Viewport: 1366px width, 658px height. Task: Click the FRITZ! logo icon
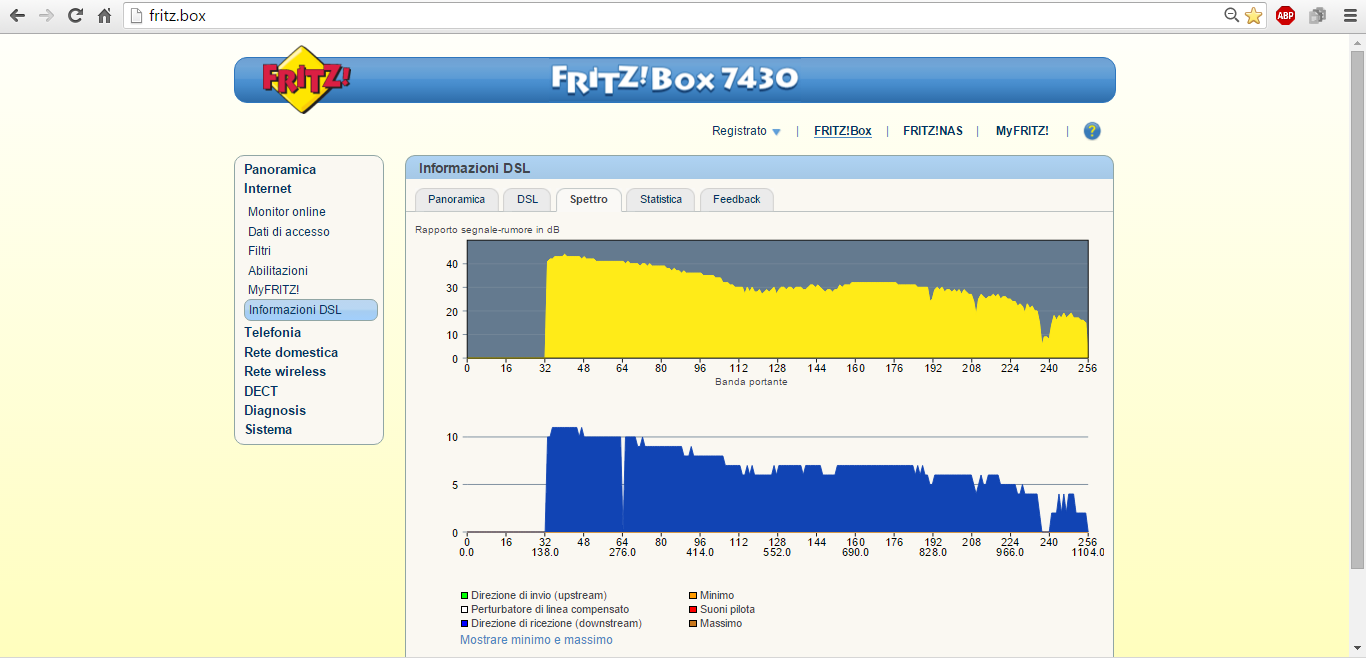tap(306, 79)
